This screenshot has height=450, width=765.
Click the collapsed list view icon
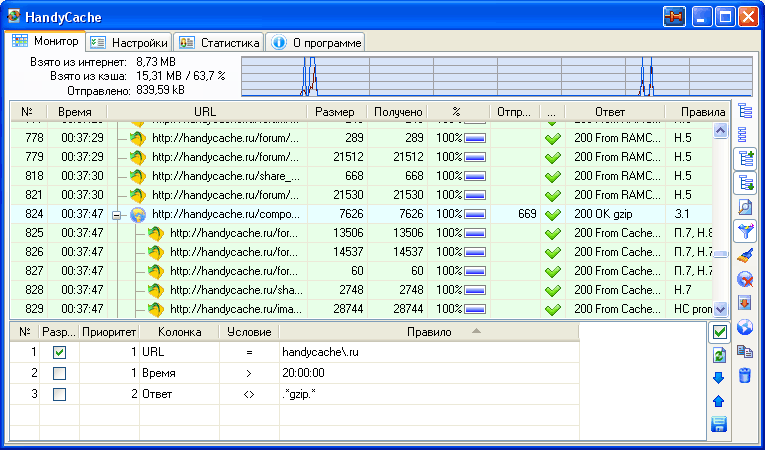745,134
